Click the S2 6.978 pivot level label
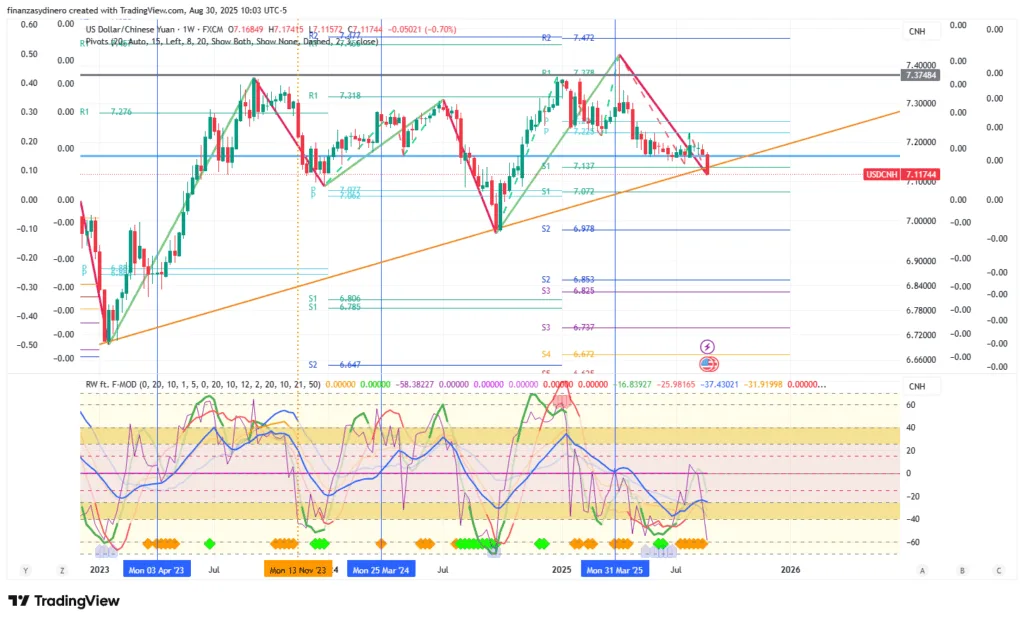 click(568, 229)
